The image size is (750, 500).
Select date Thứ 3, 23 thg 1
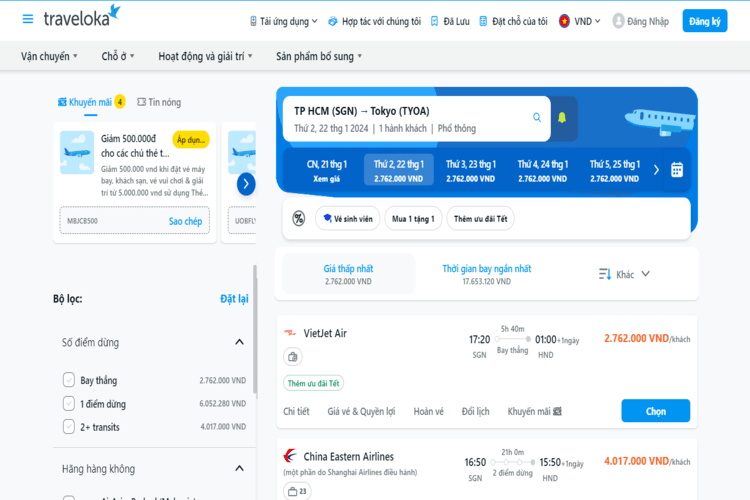point(471,170)
